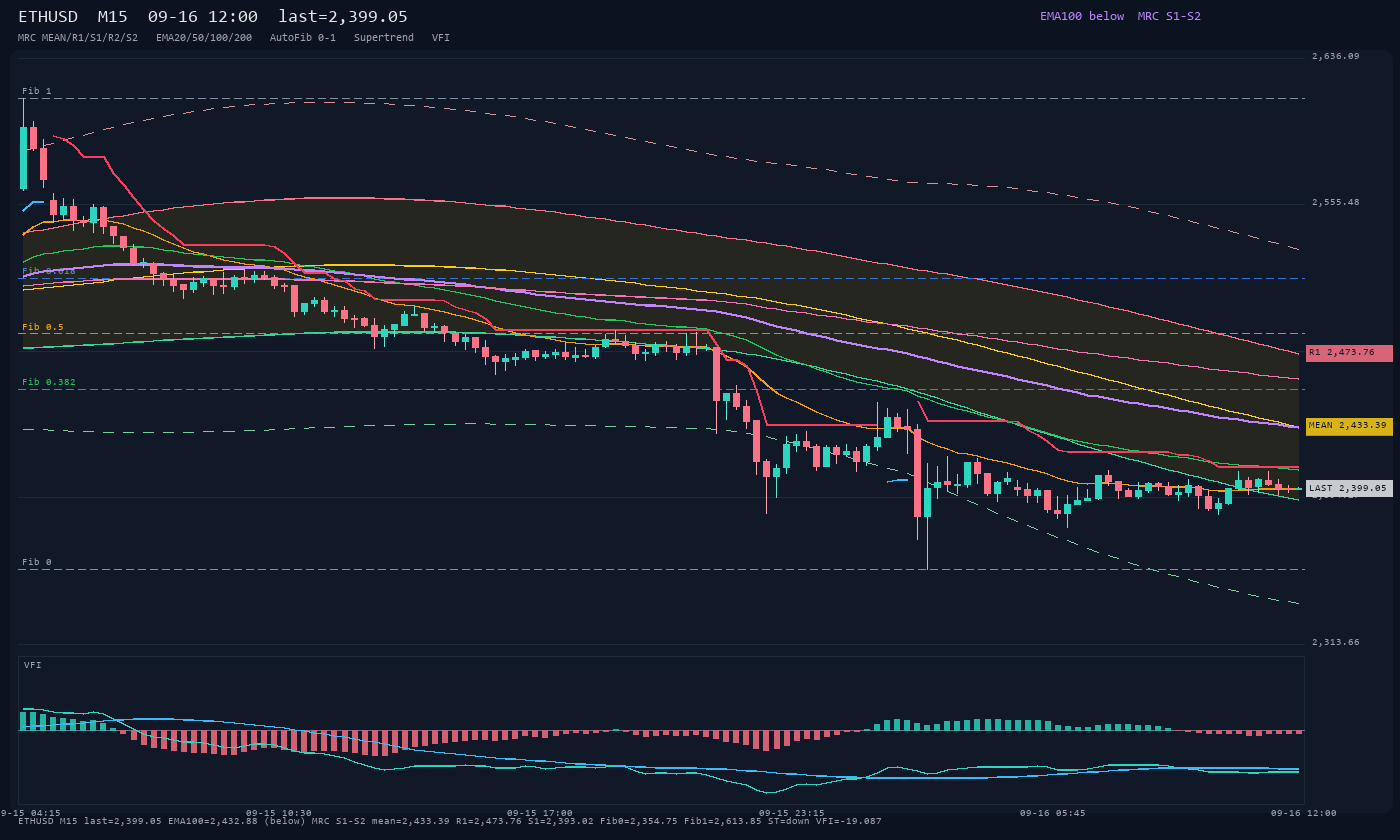Click the Fib 0.618 level label
1400x840 pixels.
click(x=49, y=271)
